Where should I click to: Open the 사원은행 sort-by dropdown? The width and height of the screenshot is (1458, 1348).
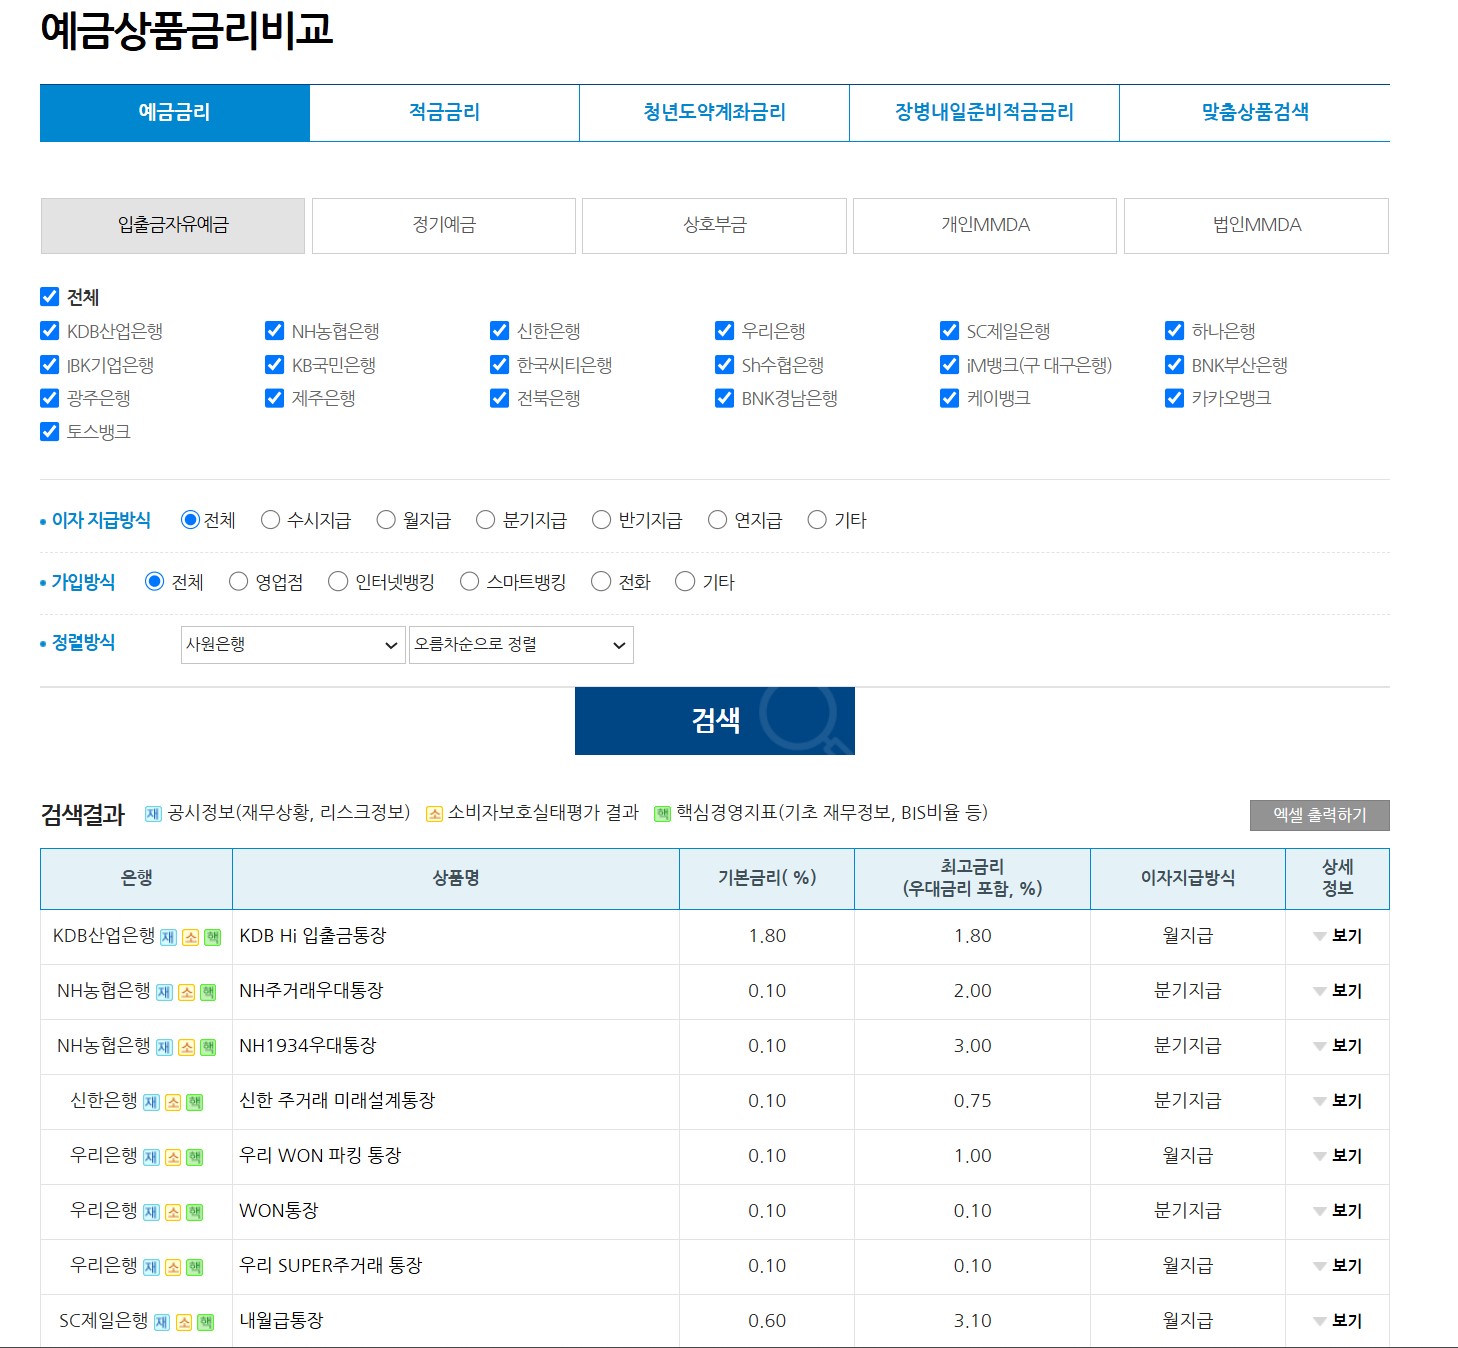(x=293, y=645)
